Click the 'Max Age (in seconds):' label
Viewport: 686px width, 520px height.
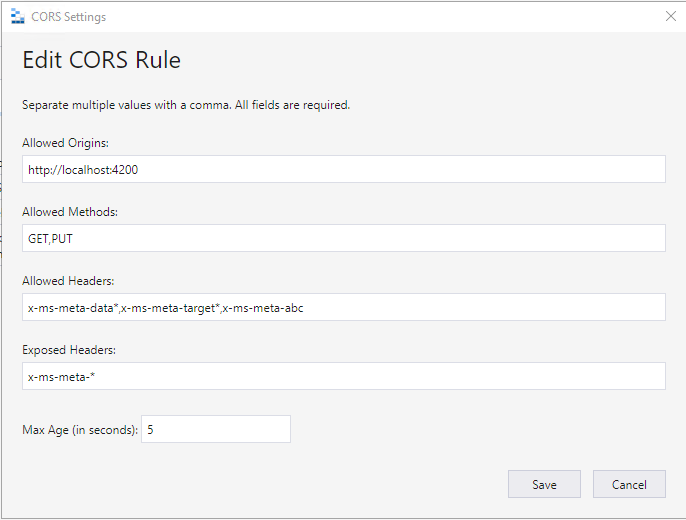coord(80,430)
